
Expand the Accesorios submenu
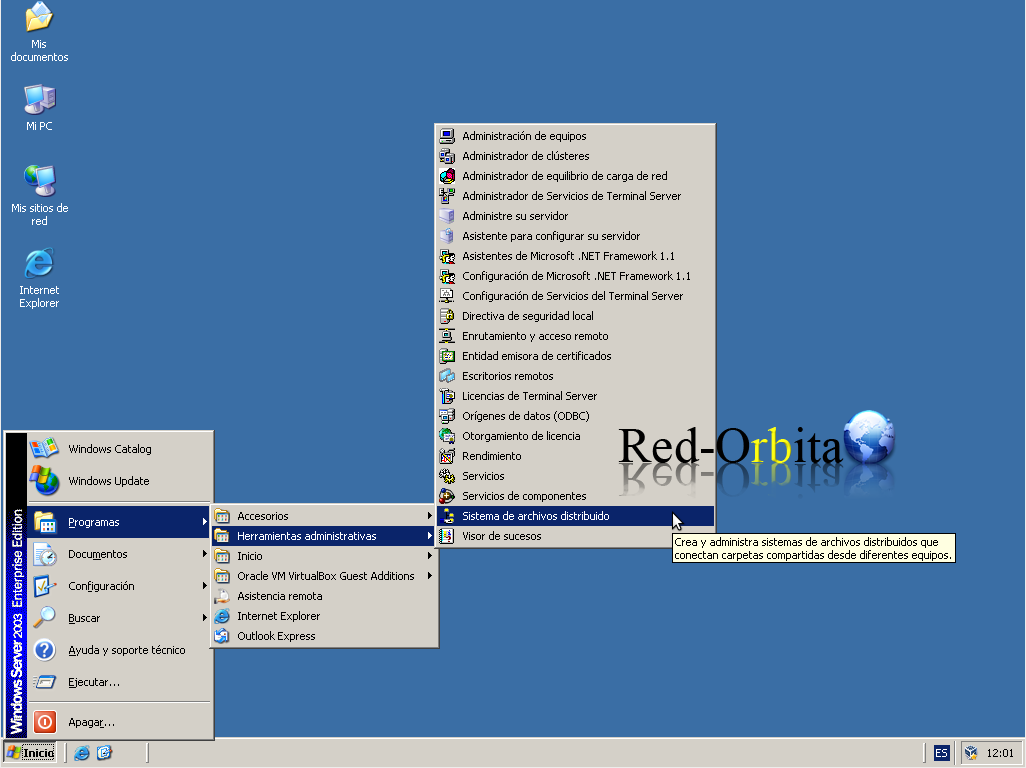323,516
